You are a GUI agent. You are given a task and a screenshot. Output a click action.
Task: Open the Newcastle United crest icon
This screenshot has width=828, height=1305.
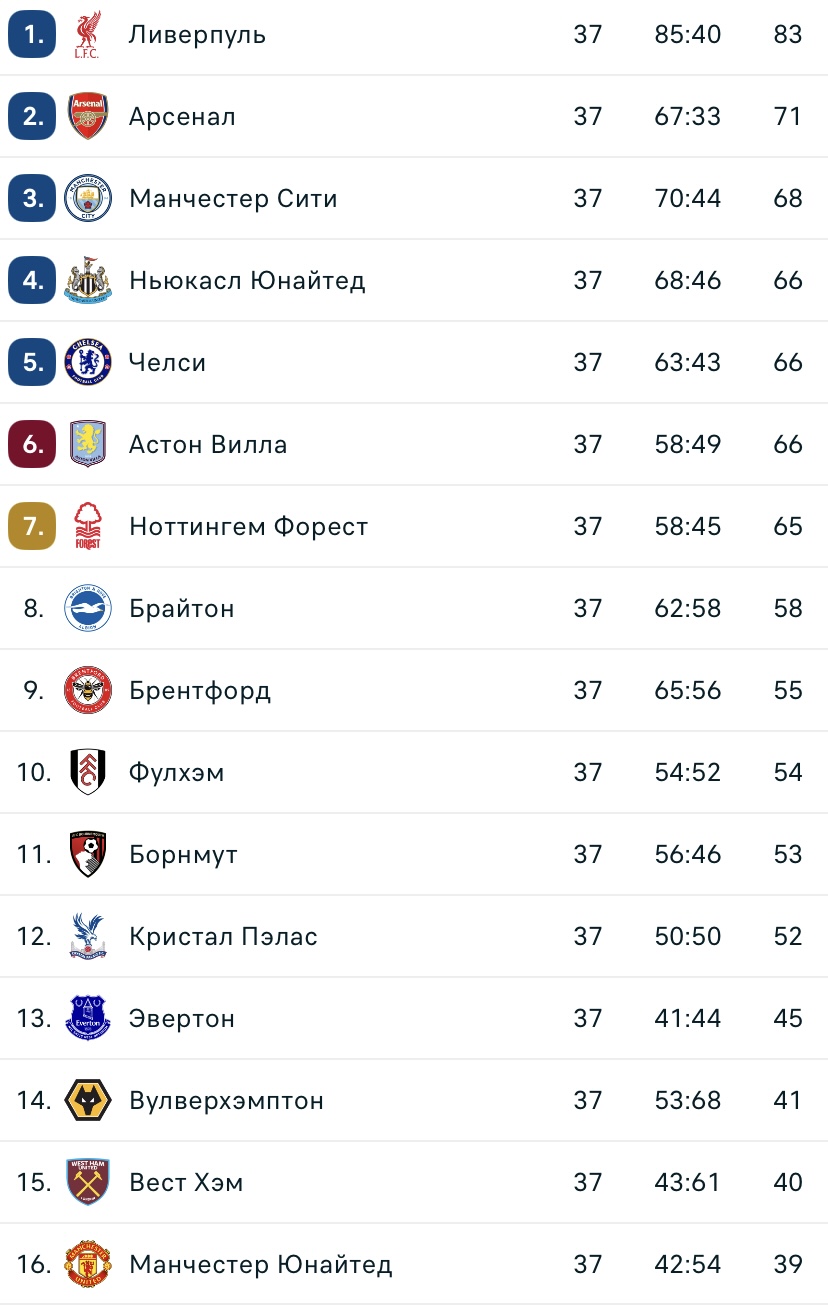click(x=88, y=281)
